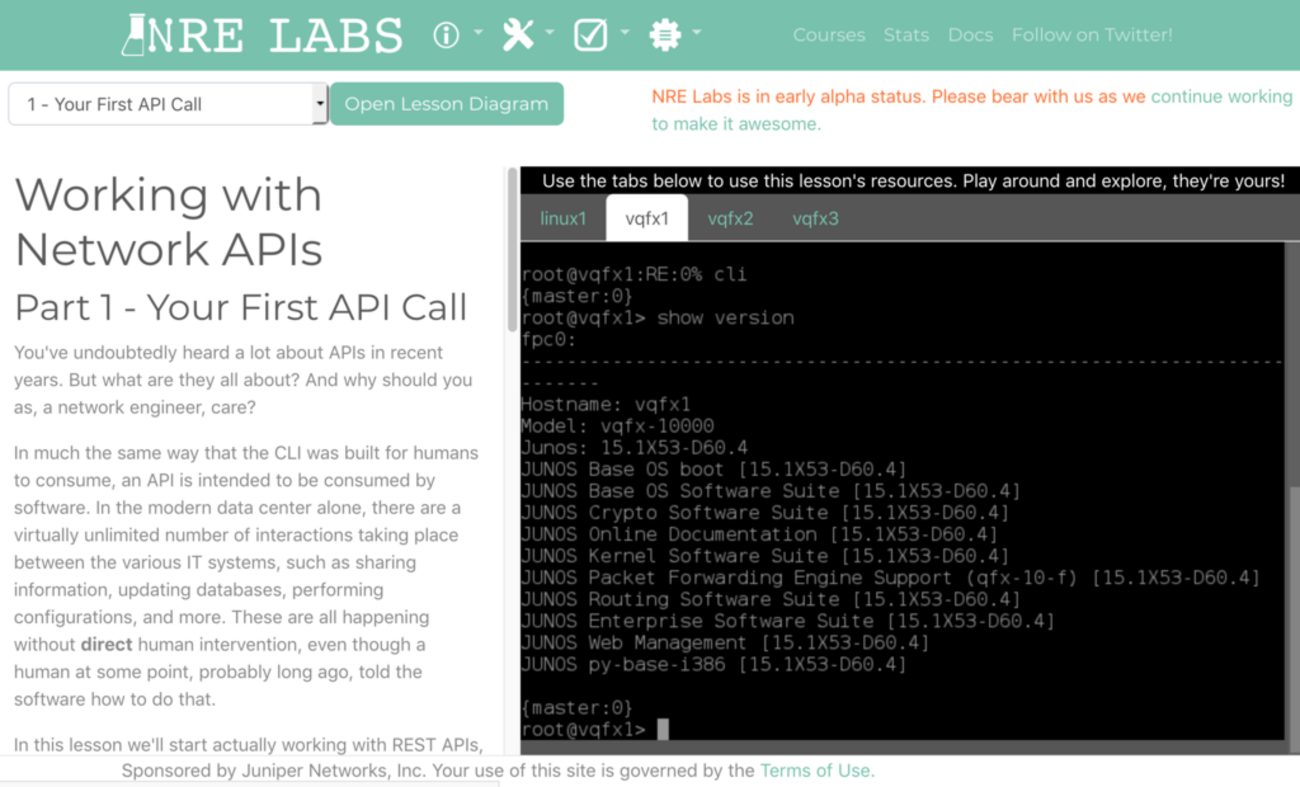Click the 'JUNOS py-base-i386' terminal line
The height and width of the screenshot is (787, 1300).
point(714,665)
